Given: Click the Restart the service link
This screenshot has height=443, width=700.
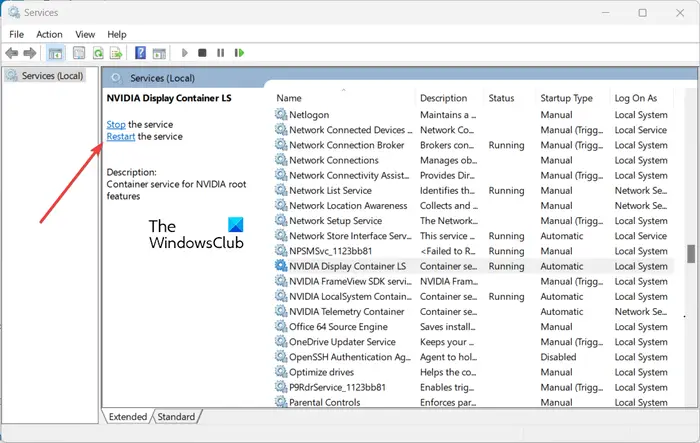Looking at the screenshot, I should (x=121, y=137).
